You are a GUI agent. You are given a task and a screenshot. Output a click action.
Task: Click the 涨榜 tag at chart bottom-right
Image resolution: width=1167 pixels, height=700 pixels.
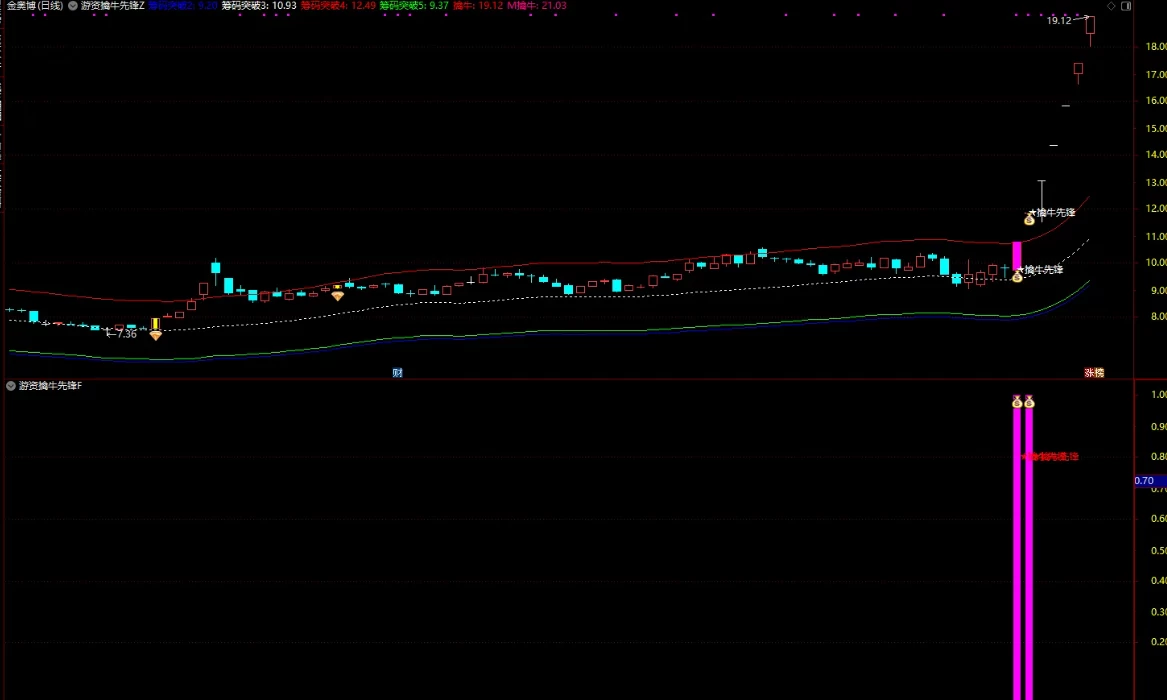tap(1094, 373)
